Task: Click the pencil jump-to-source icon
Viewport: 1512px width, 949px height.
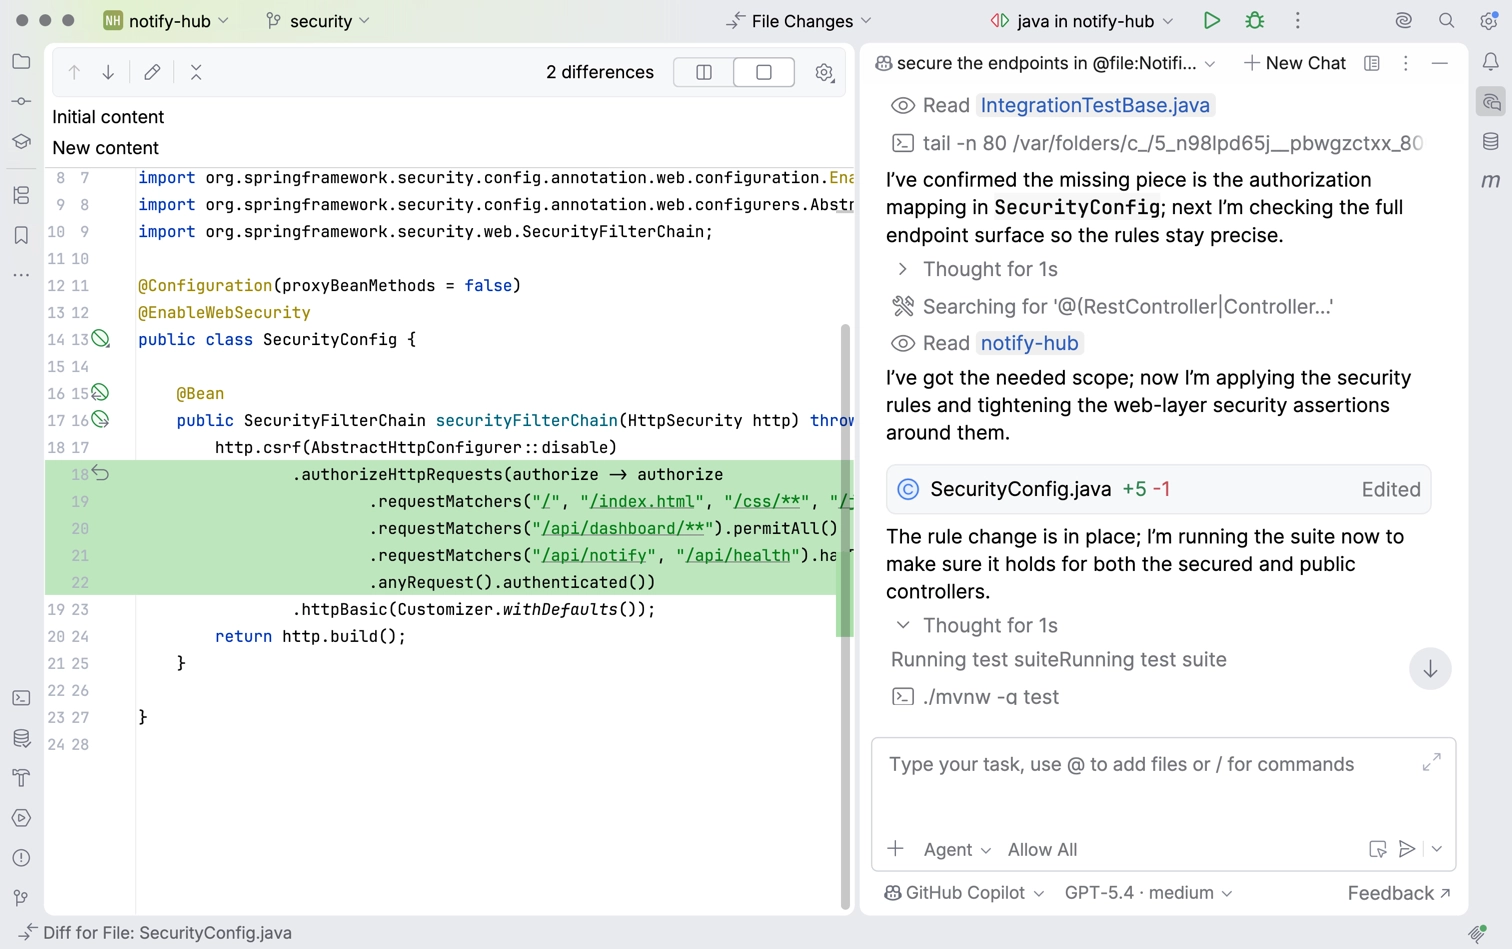Action: pyautogui.click(x=152, y=72)
